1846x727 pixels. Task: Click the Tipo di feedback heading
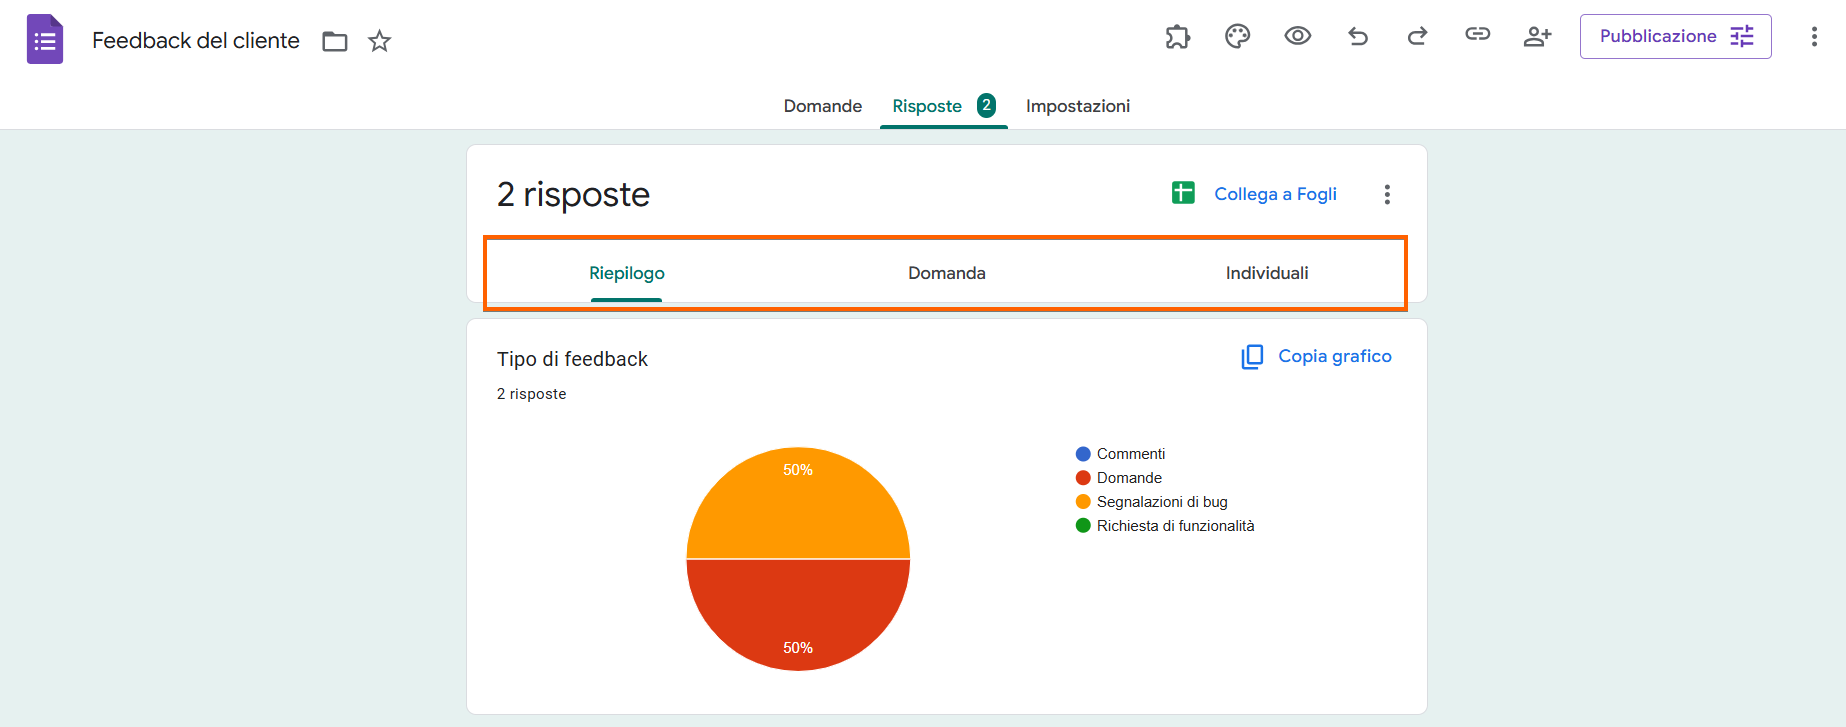572,359
